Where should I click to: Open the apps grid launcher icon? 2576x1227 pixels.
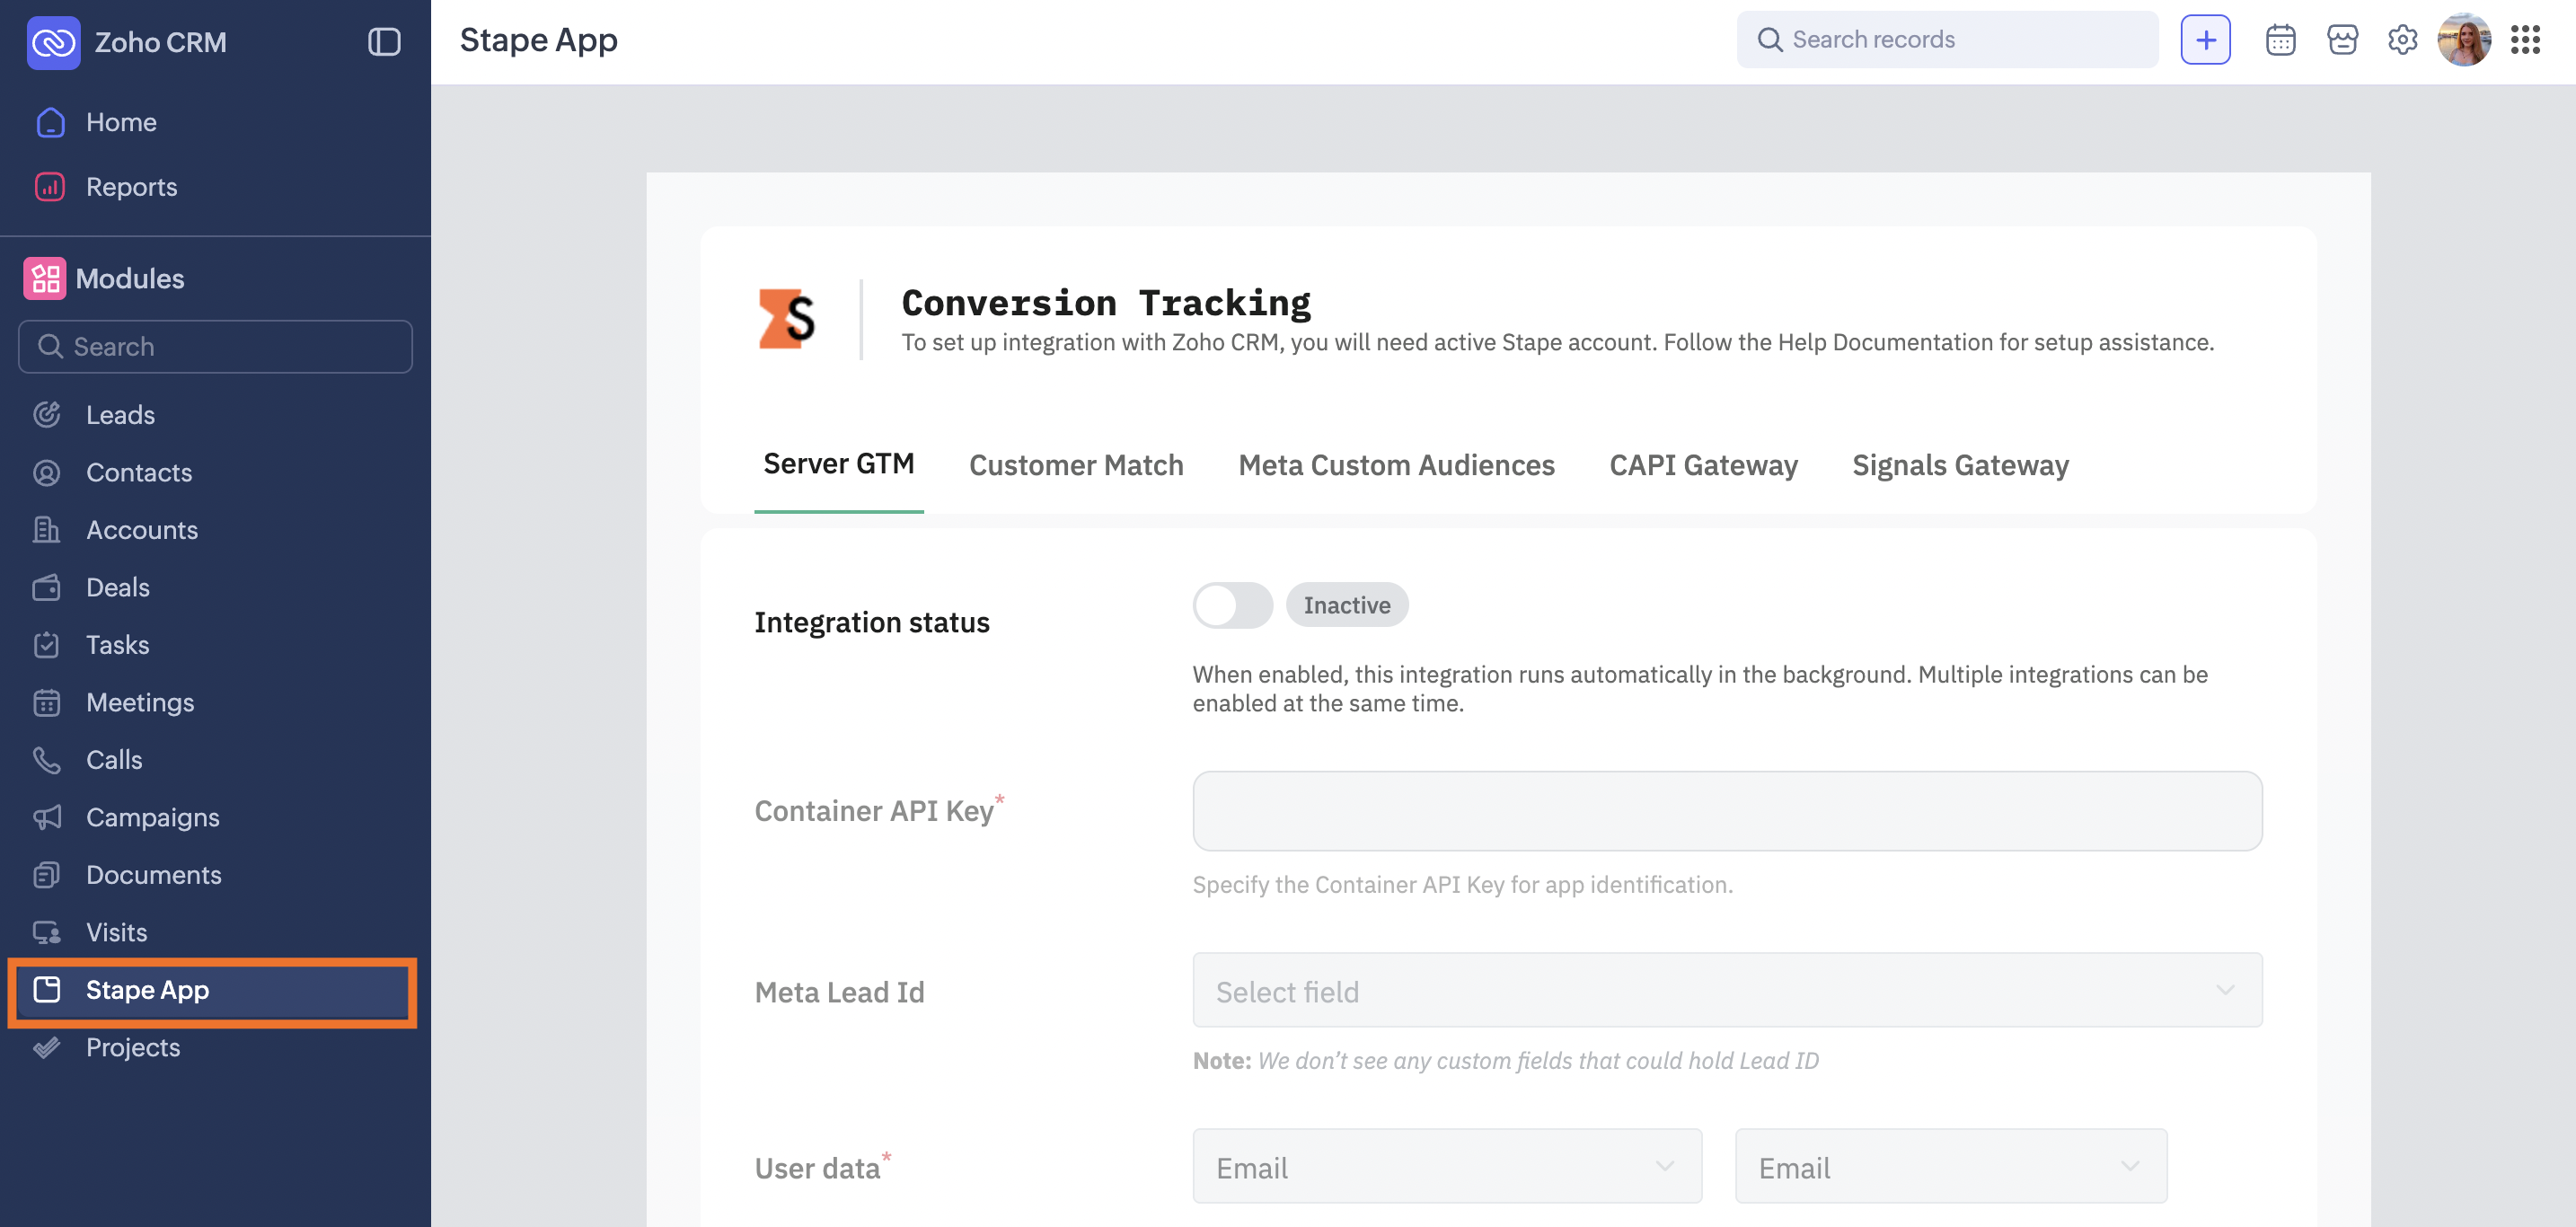2525,40
